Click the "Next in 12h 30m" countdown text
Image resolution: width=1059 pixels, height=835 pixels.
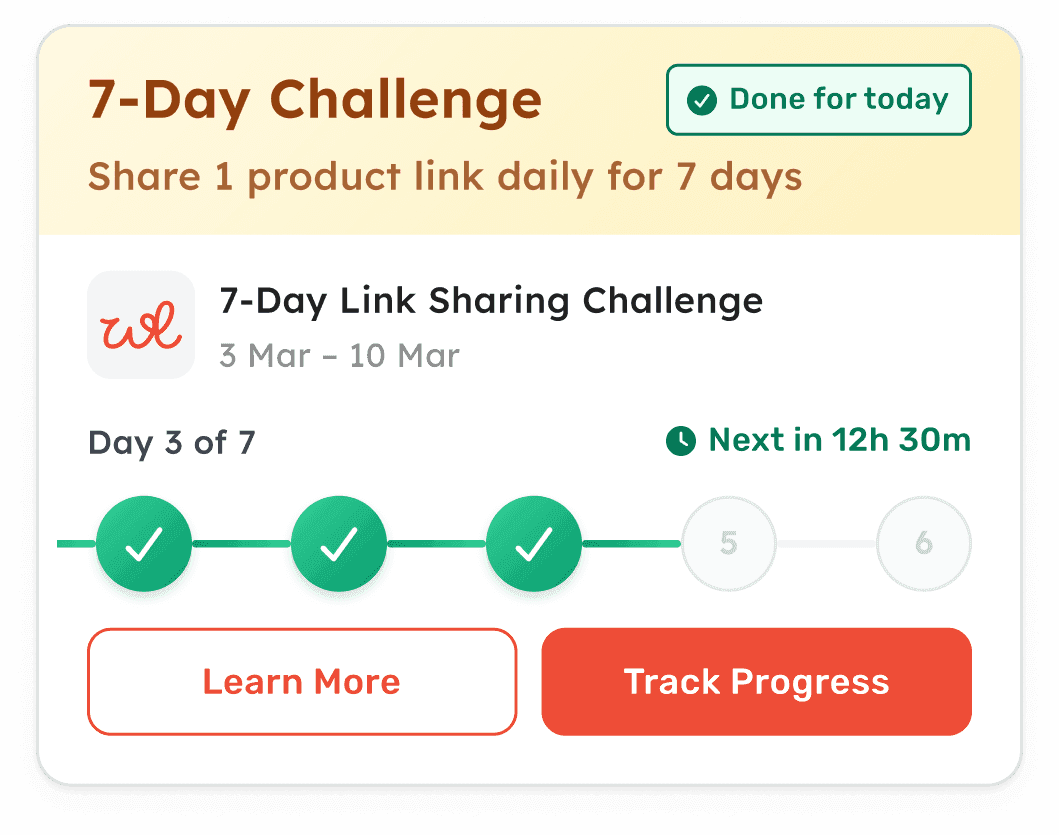pyautogui.click(x=839, y=440)
